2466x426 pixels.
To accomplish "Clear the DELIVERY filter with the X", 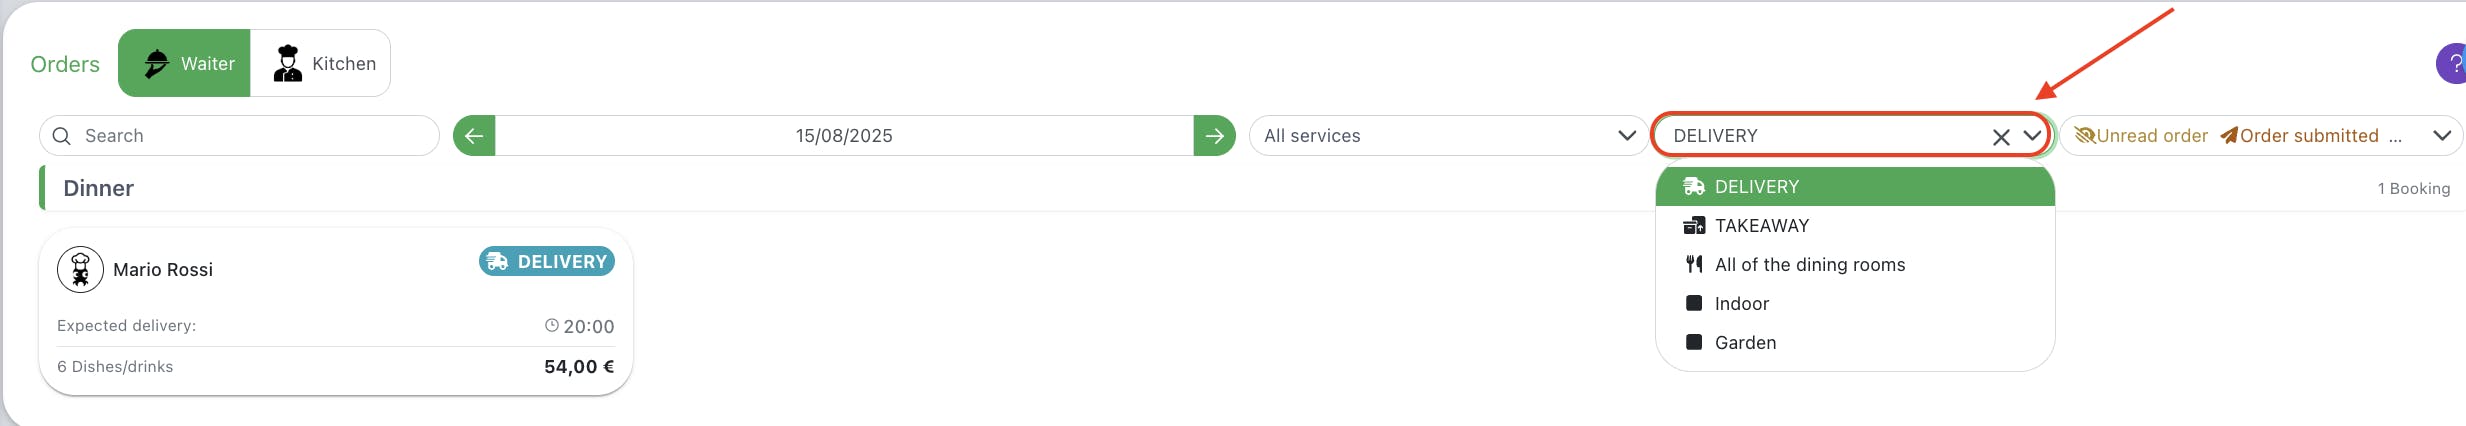I will tap(2001, 137).
